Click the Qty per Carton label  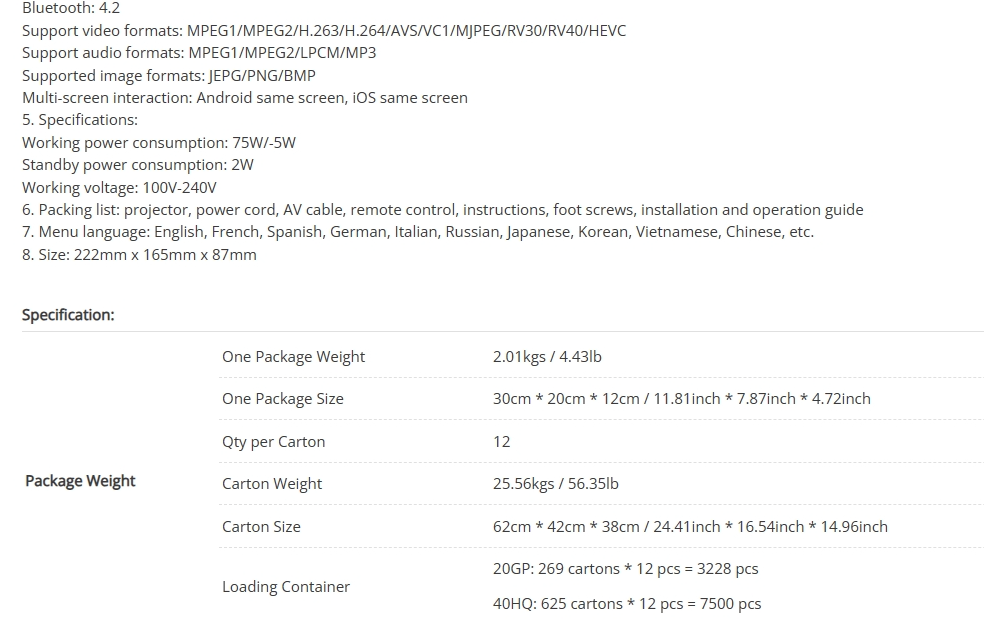click(x=273, y=442)
